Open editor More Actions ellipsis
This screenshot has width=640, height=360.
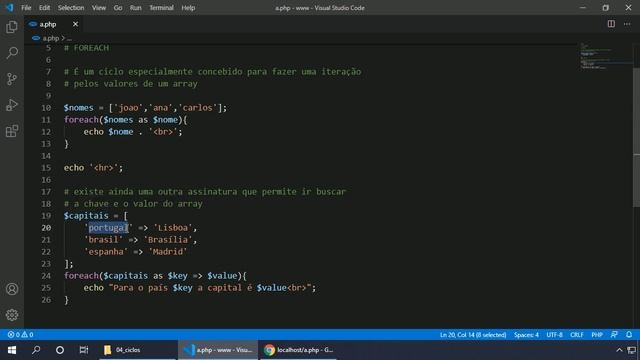627,24
